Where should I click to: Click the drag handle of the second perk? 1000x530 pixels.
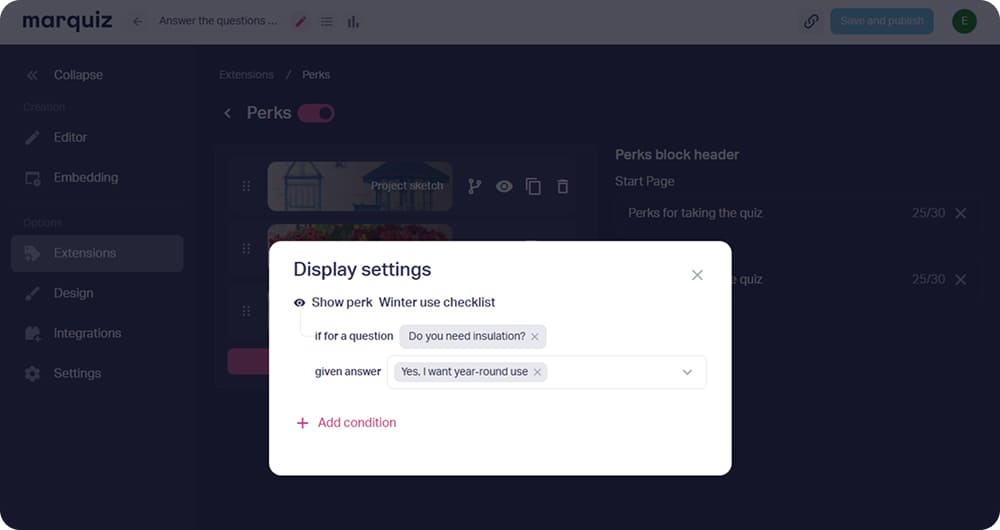pyautogui.click(x=246, y=248)
